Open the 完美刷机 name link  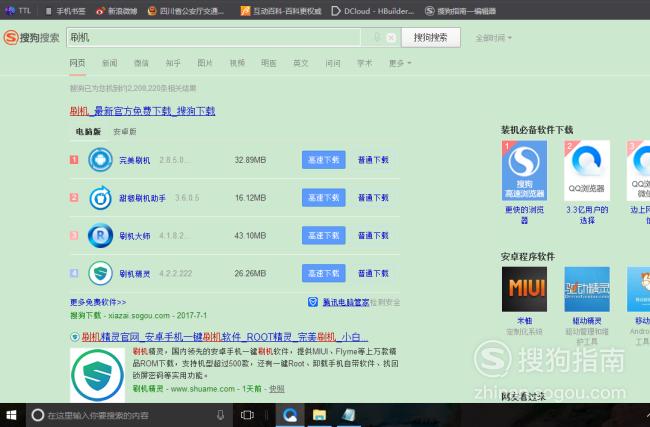tap(135, 160)
